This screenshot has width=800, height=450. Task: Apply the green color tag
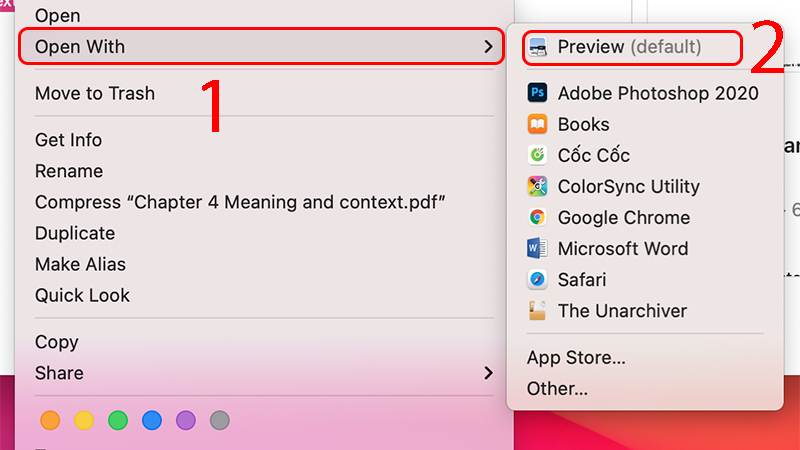(118, 420)
